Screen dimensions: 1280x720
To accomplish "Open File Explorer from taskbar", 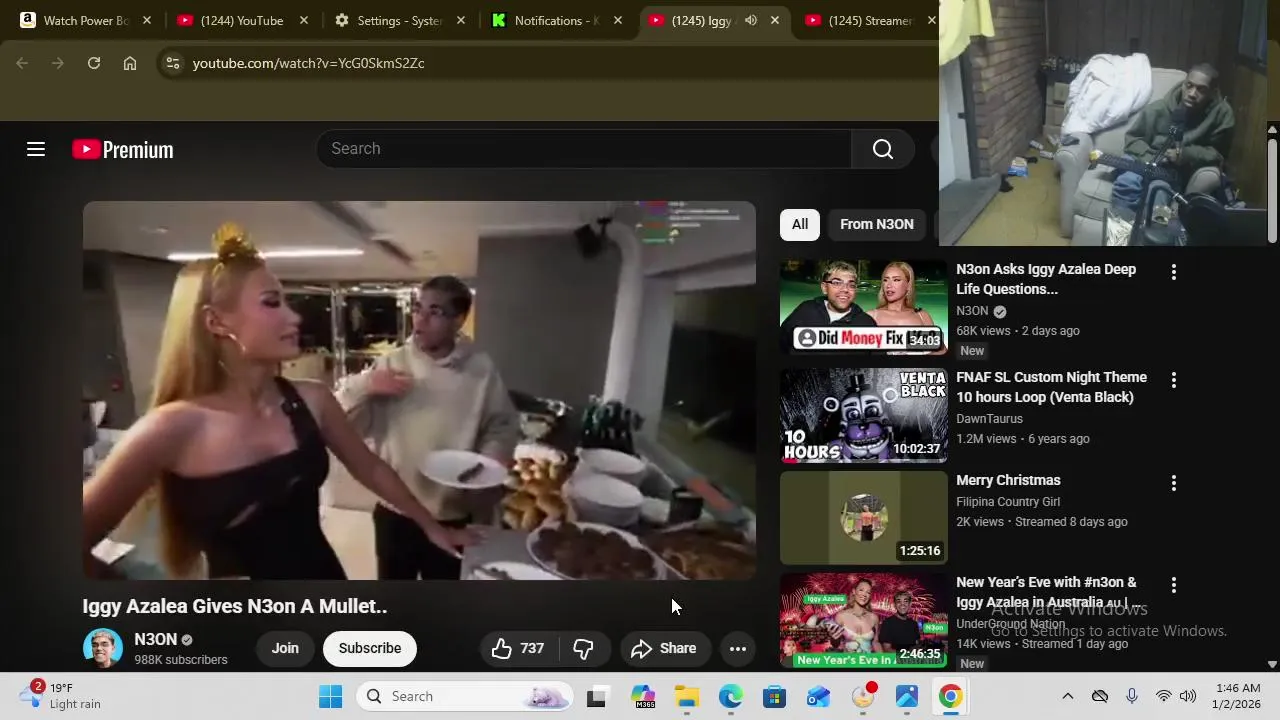I will [687, 696].
